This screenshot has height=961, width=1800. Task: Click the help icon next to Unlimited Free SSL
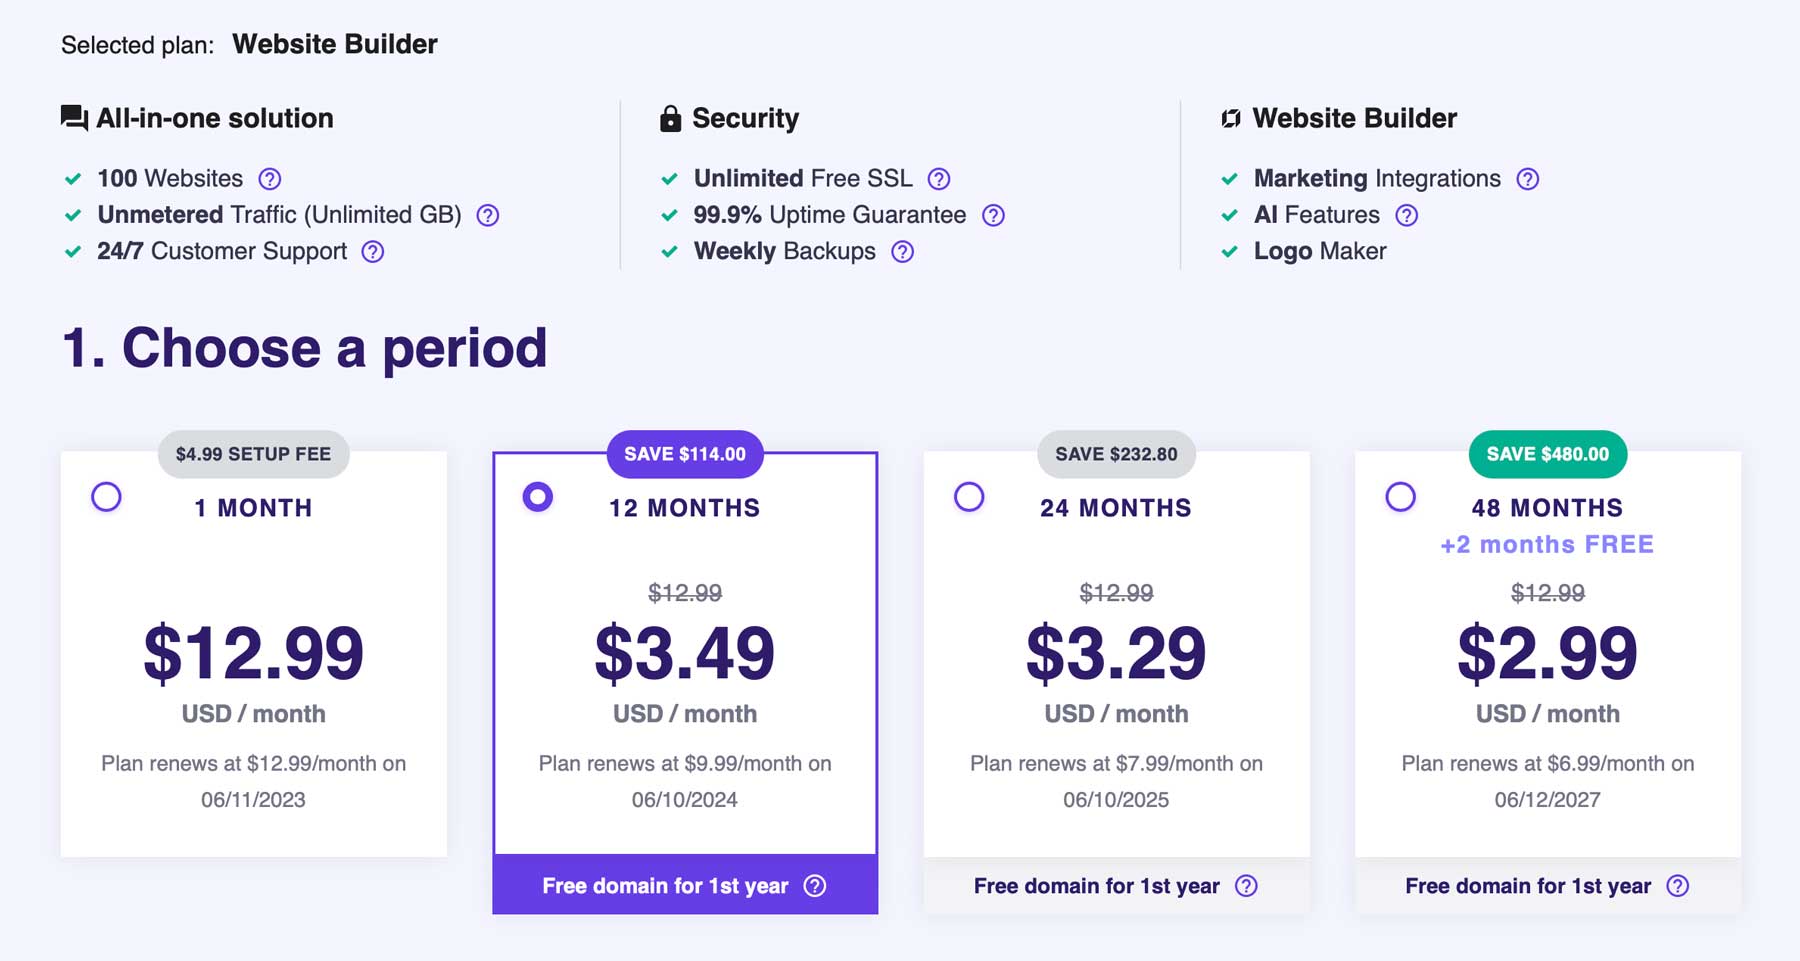click(937, 178)
